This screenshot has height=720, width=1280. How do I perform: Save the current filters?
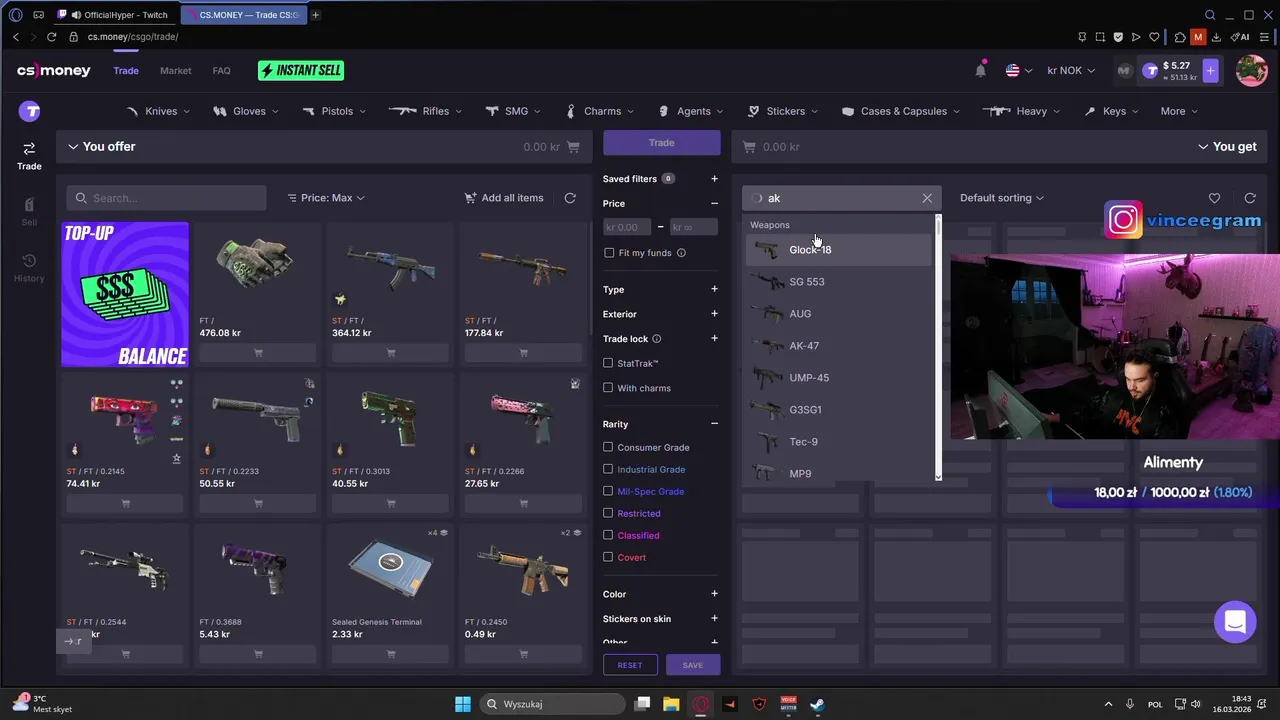coord(693,665)
